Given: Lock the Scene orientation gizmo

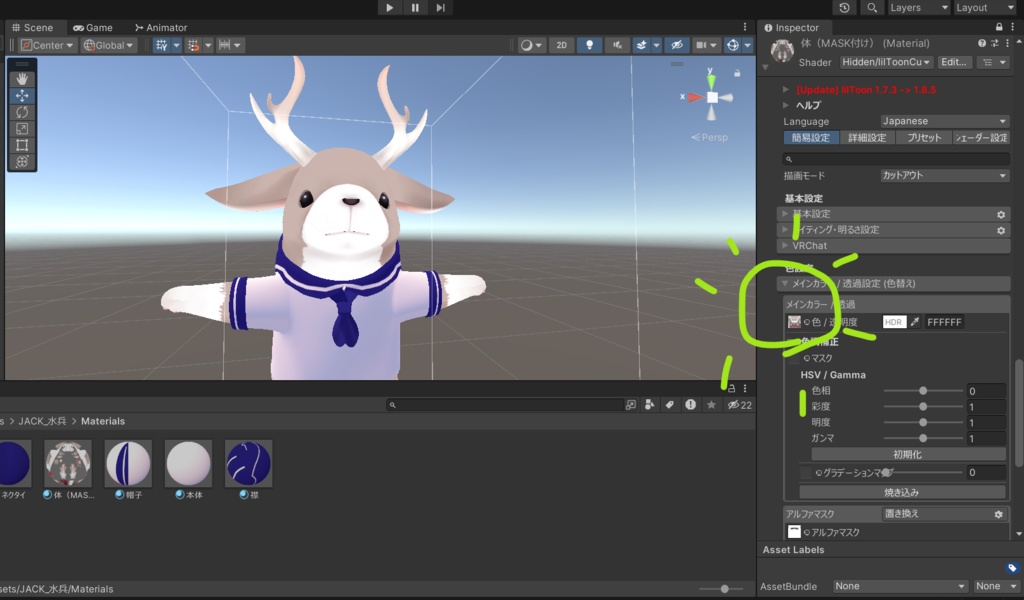Looking at the screenshot, I should pyautogui.click(x=737, y=73).
